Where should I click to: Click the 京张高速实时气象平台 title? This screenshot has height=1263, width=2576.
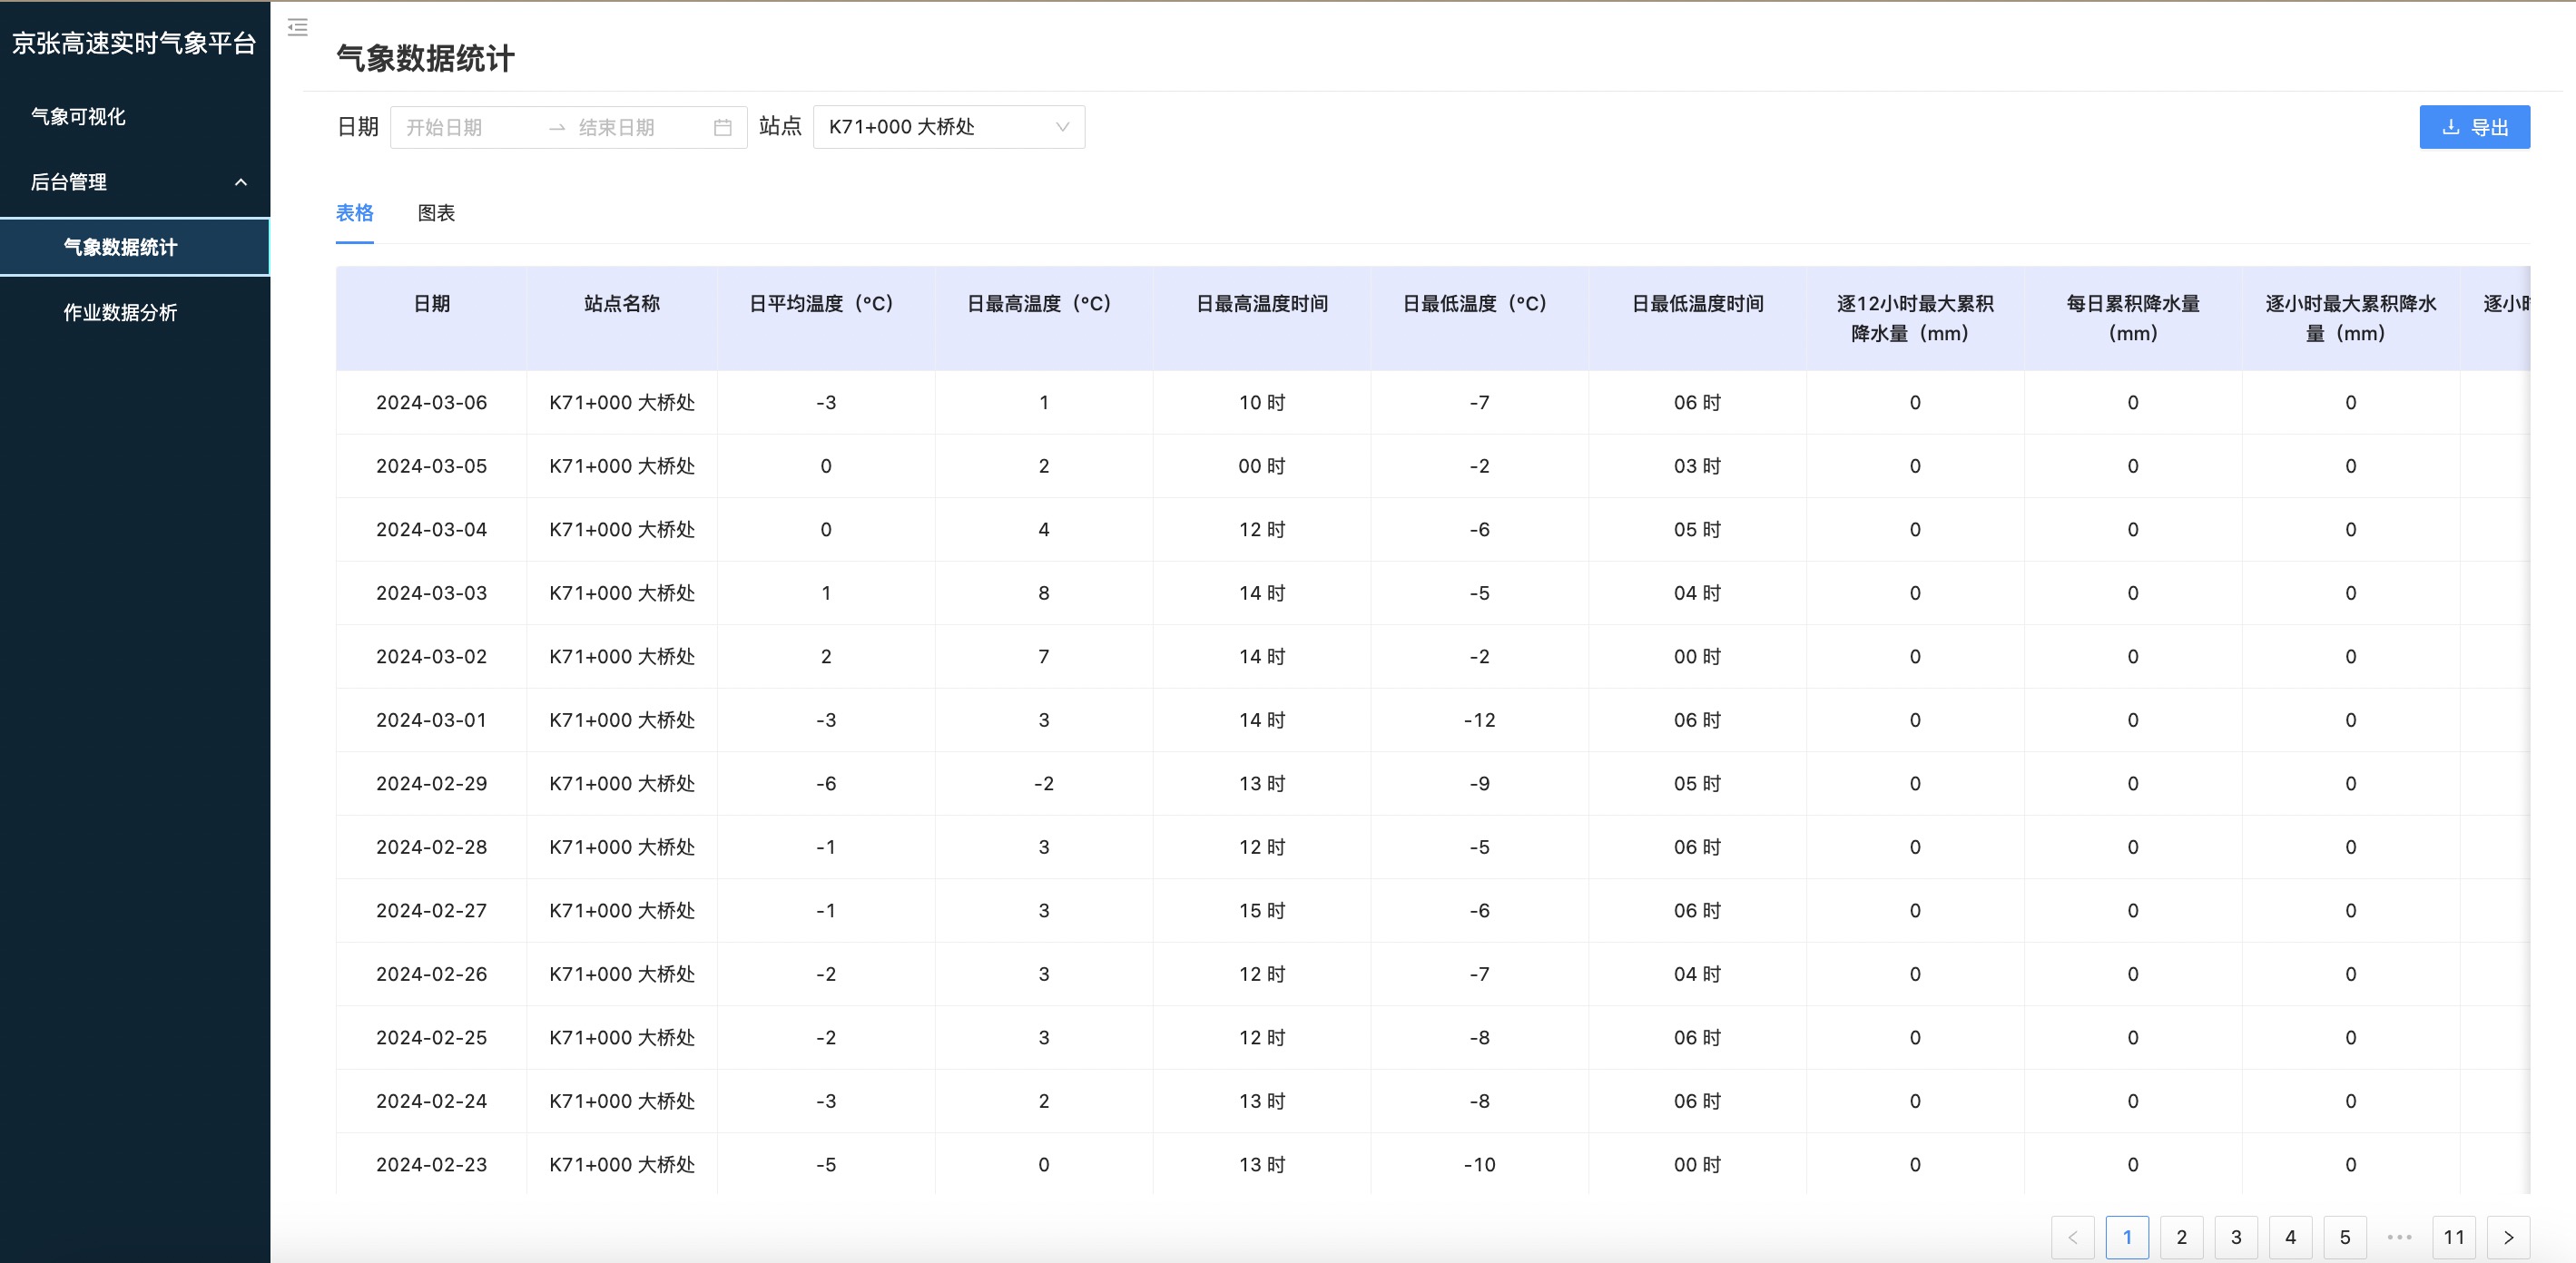134,43
